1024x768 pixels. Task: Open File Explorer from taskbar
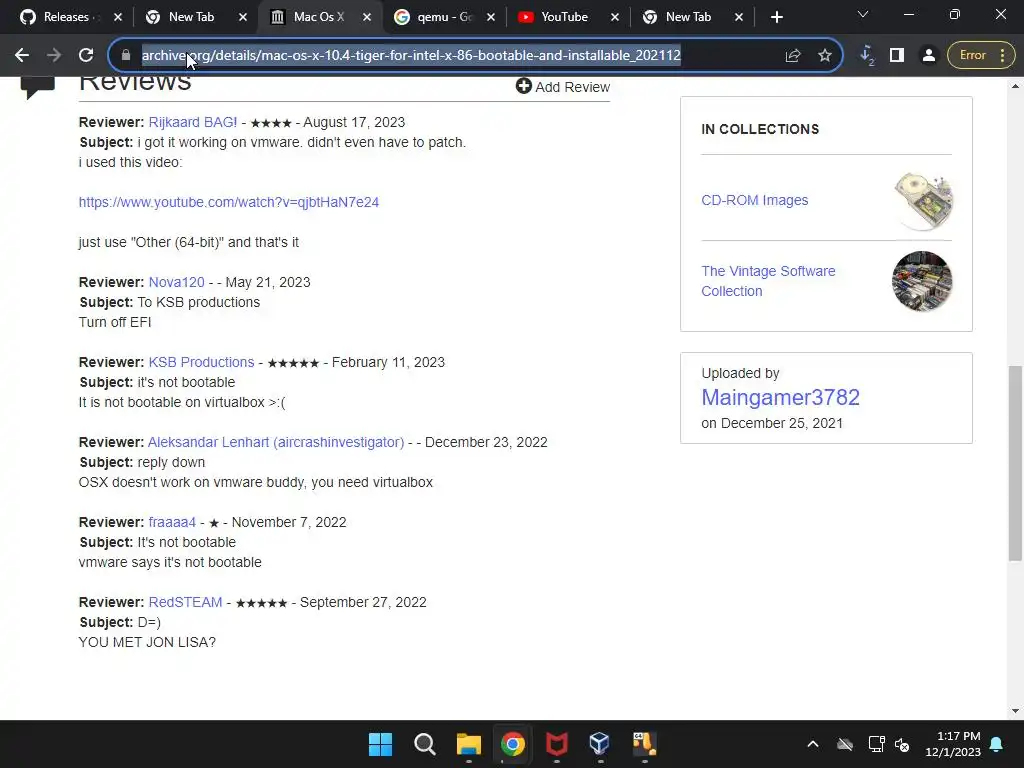[468, 744]
